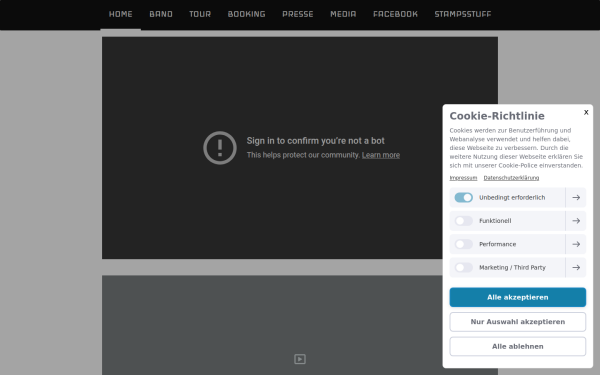Turn on Marketing / Third Party toggle
The width and height of the screenshot is (600, 375).
coord(463,267)
